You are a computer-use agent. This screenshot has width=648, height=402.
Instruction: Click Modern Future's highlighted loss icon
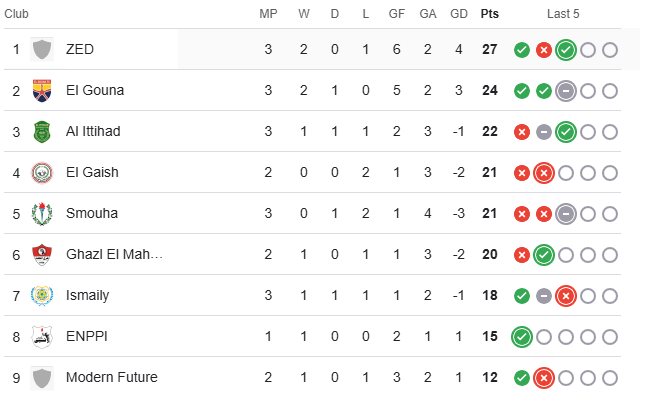tap(544, 378)
